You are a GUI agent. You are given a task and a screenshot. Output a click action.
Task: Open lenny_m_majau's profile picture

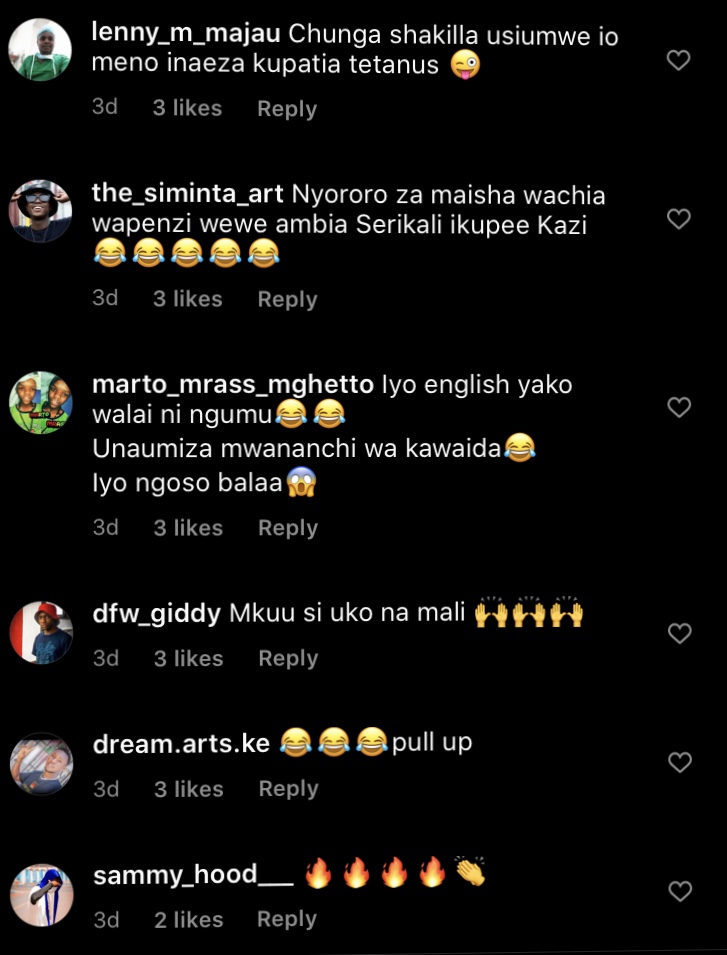coord(40,50)
